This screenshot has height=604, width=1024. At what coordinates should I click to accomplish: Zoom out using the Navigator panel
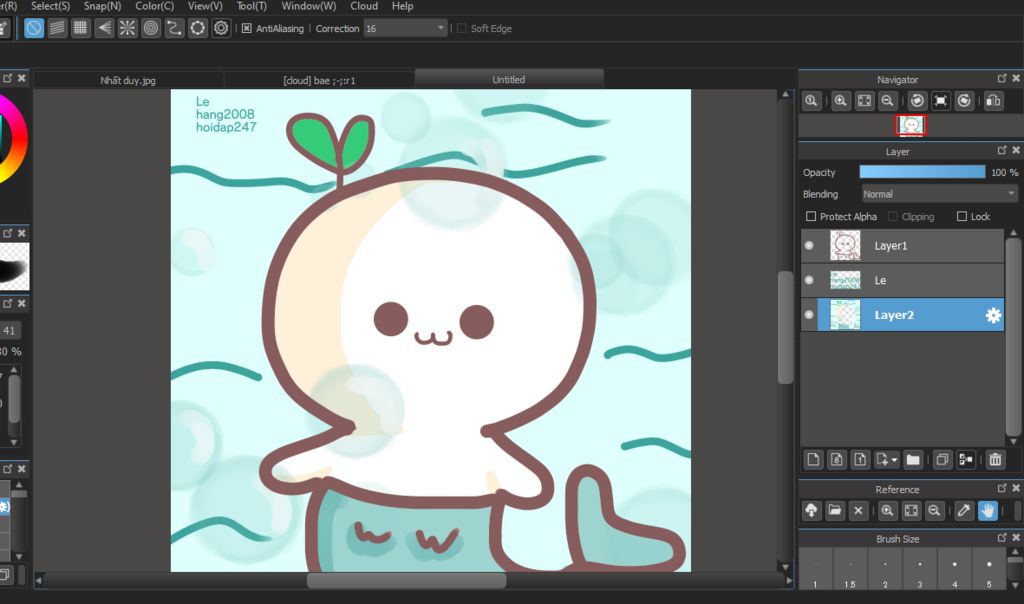click(888, 101)
